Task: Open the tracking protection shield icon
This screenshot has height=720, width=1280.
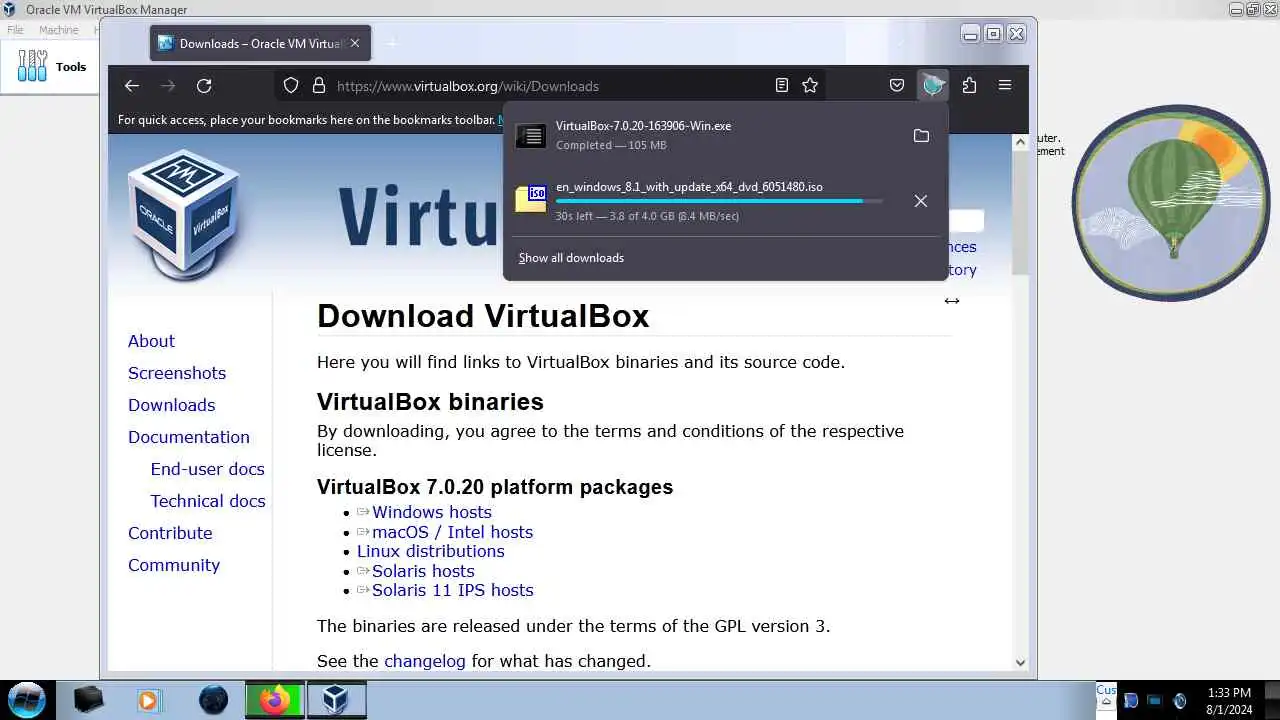Action: tap(291, 86)
